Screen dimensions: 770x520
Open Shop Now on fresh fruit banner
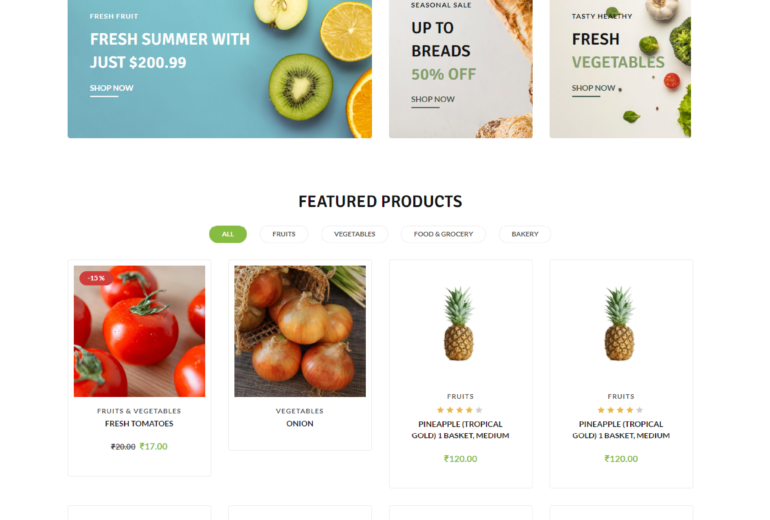point(111,88)
